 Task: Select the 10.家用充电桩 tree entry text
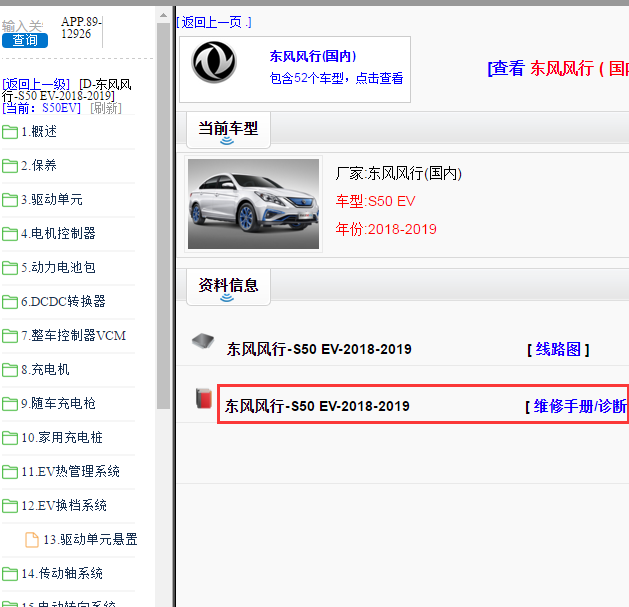(62, 437)
